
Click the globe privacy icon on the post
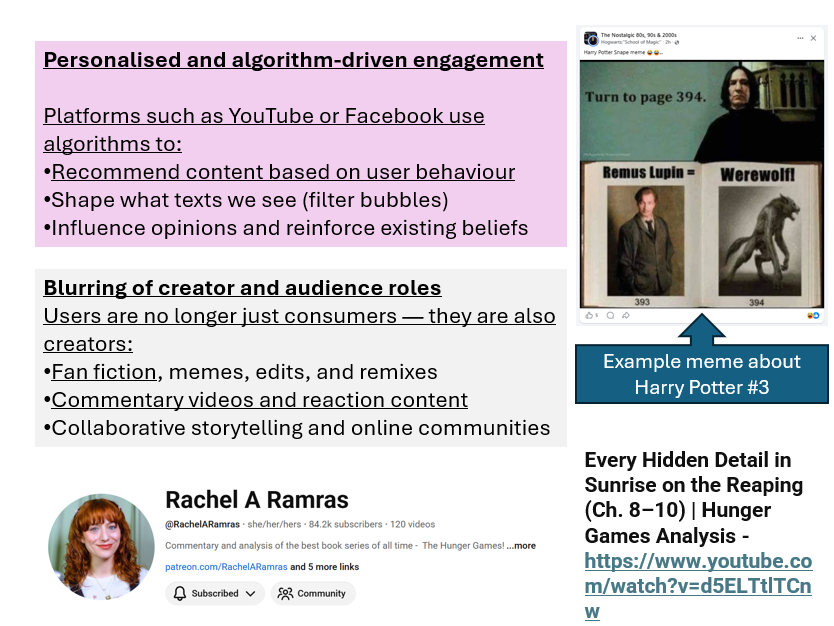tap(677, 43)
